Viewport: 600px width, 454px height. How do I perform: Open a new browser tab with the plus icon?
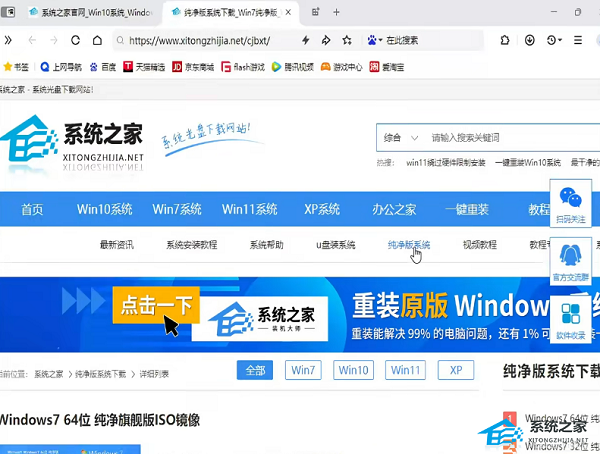pyautogui.click(x=334, y=12)
